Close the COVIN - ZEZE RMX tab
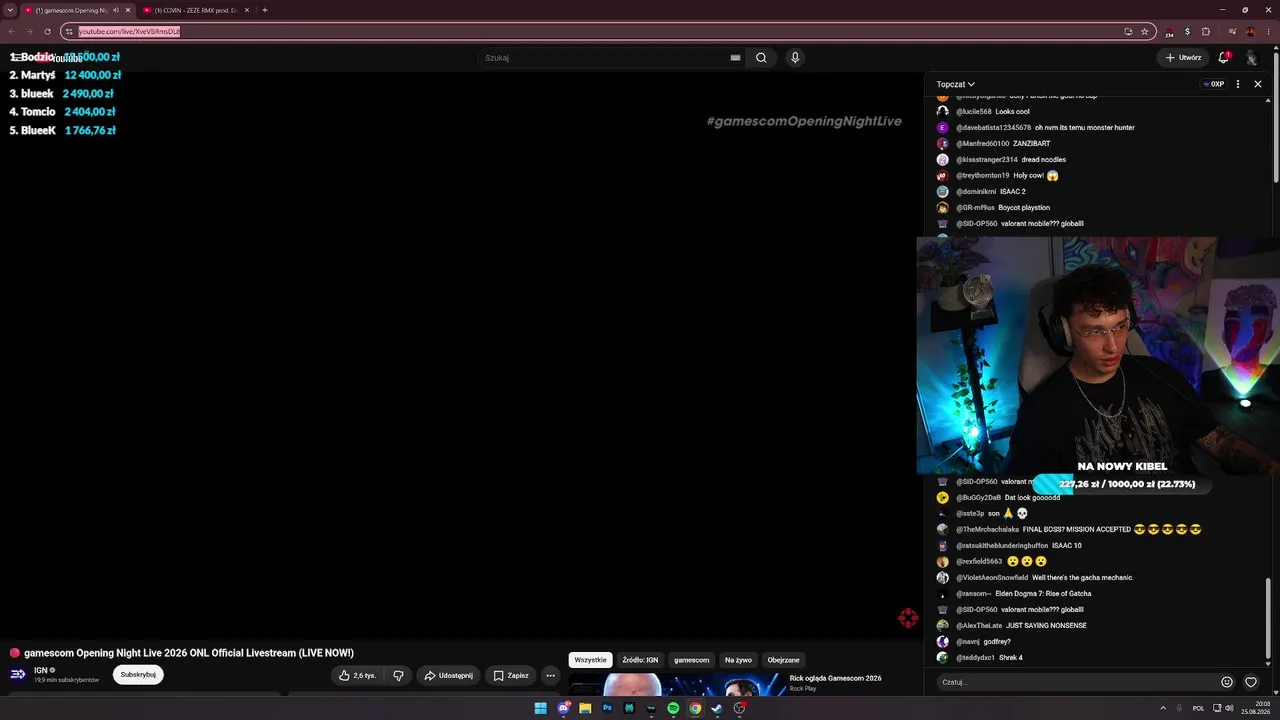Screen dimensions: 1280x720 click(246, 10)
